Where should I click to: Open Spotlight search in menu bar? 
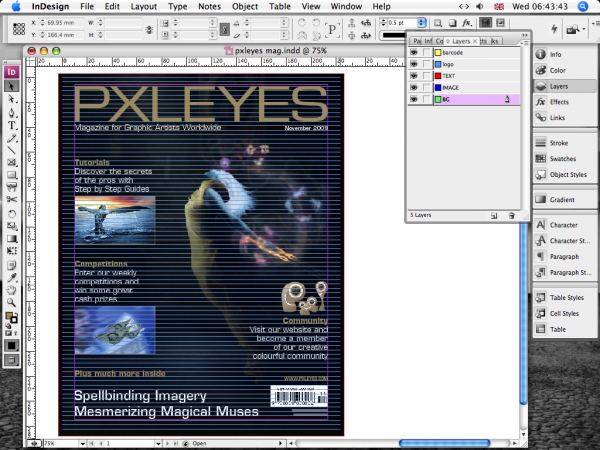pyautogui.click(x=582, y=7)
